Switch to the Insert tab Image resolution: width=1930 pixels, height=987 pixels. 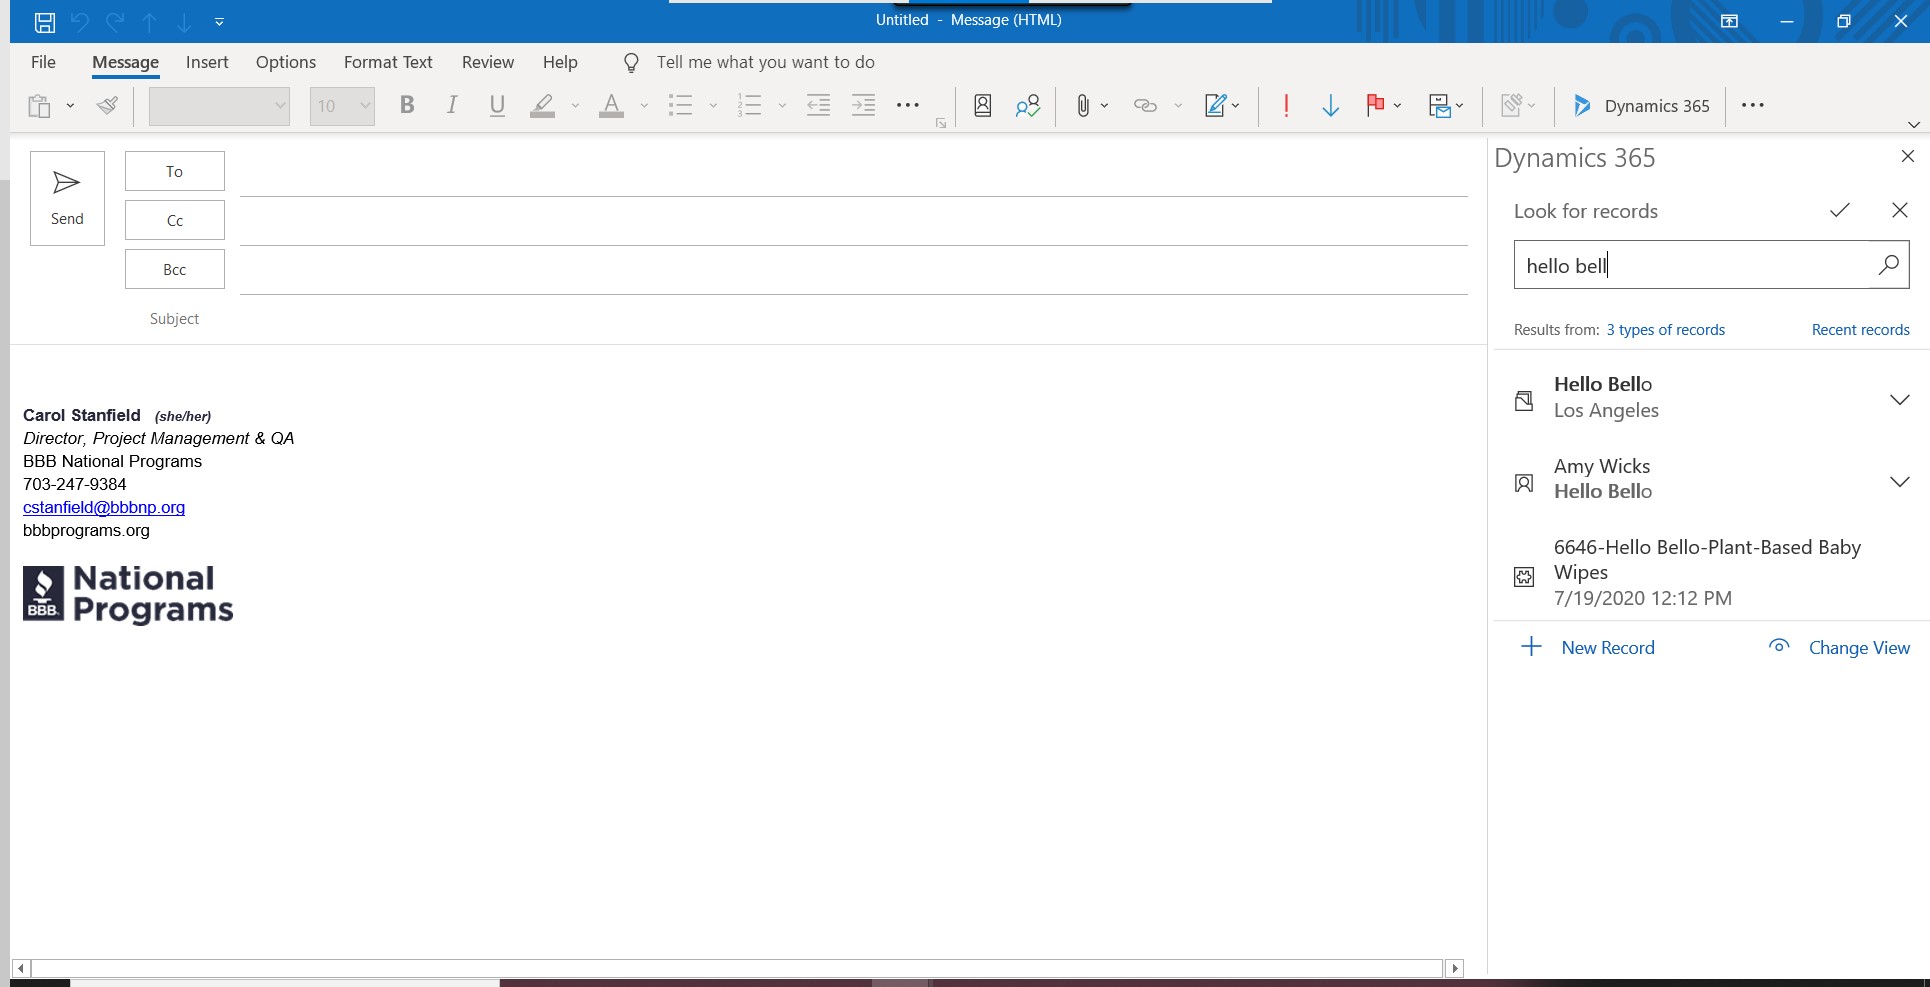(x=207, y=62)
